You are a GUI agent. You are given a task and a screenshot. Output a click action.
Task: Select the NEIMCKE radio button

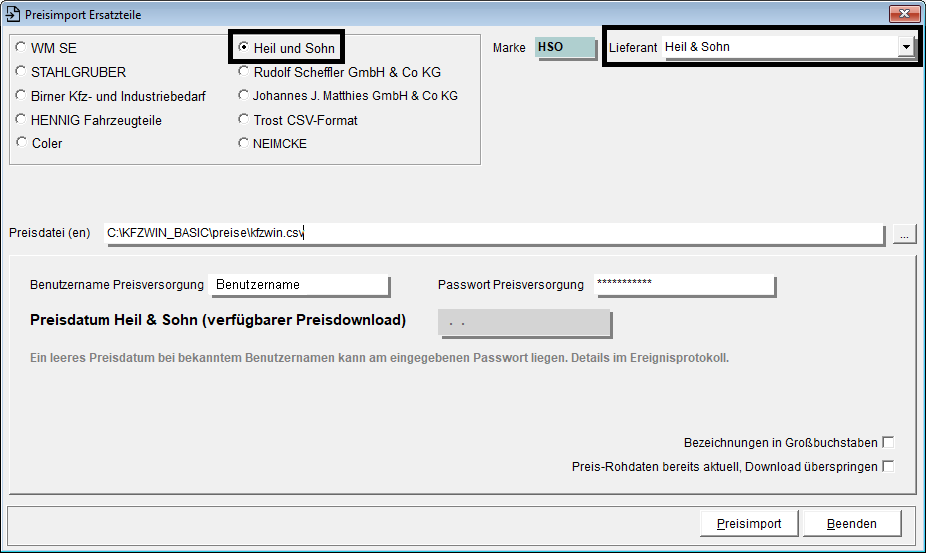pyautogui.click(x=243, y=143)
